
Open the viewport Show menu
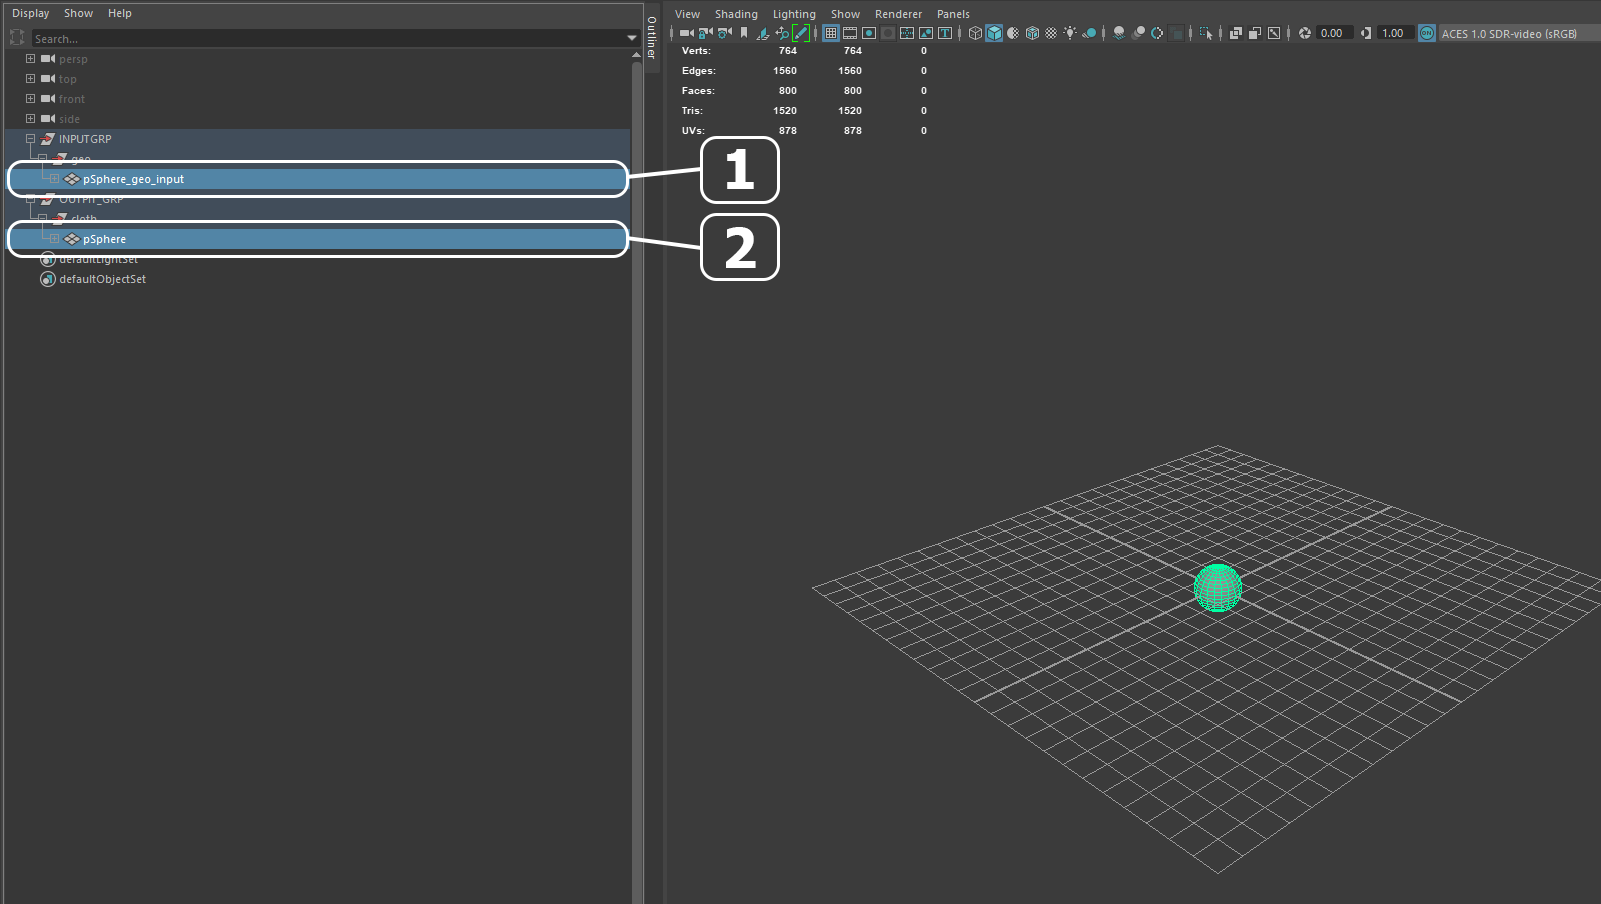point(845,14)
